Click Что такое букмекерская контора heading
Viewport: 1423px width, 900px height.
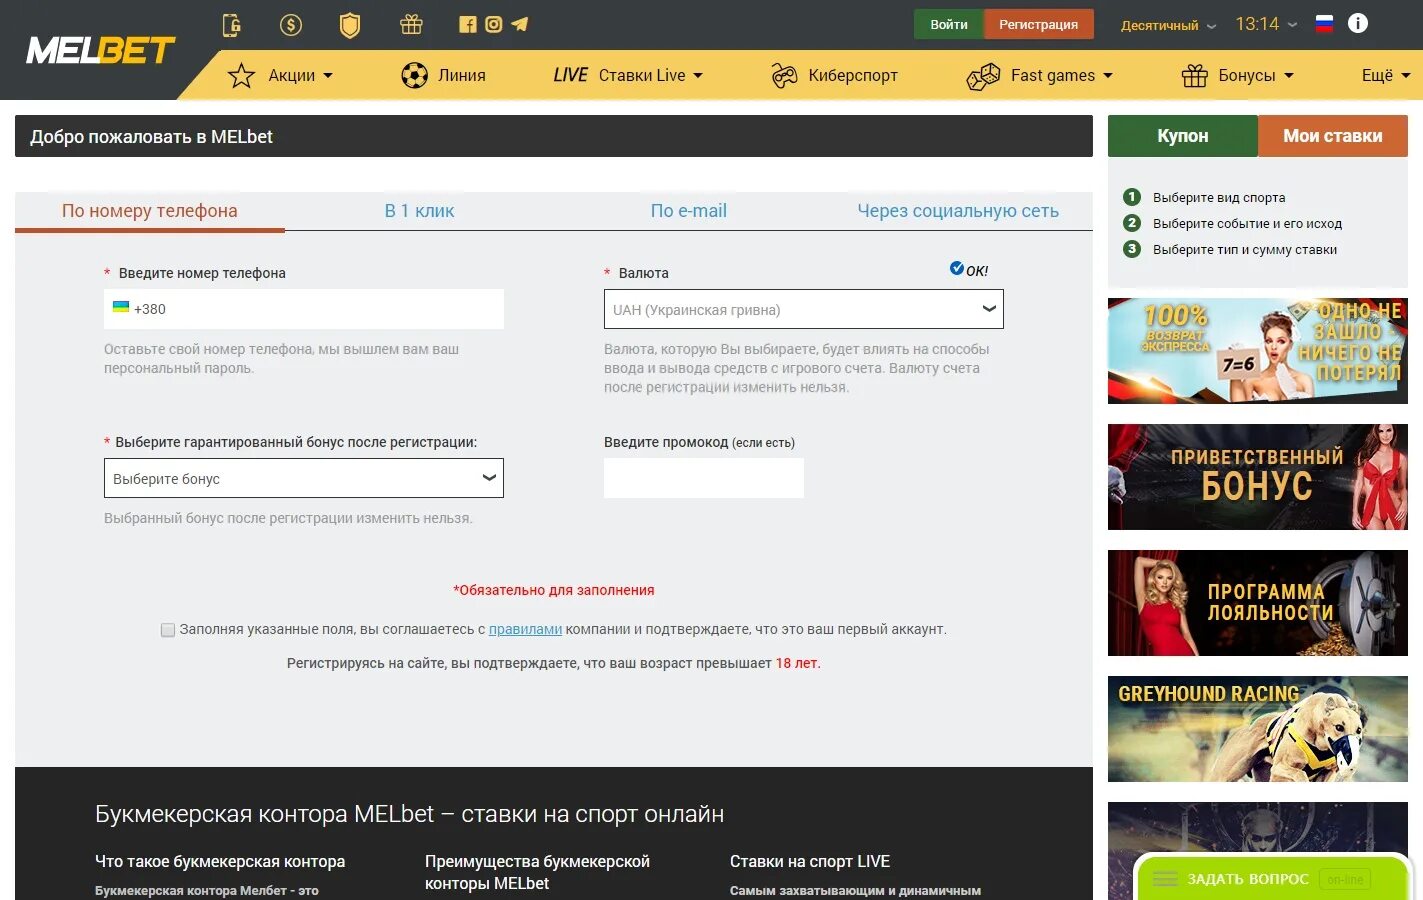pos(220,861)
